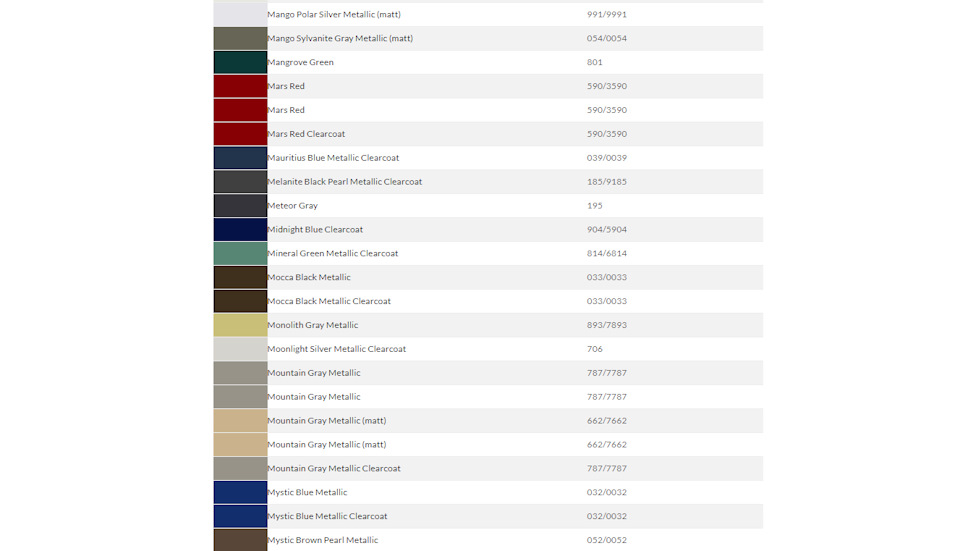Screen dimensions: 960x551
Task: Click the 'Mountain Gray Metallic Clearcoat' name
Action: point(334,468)
